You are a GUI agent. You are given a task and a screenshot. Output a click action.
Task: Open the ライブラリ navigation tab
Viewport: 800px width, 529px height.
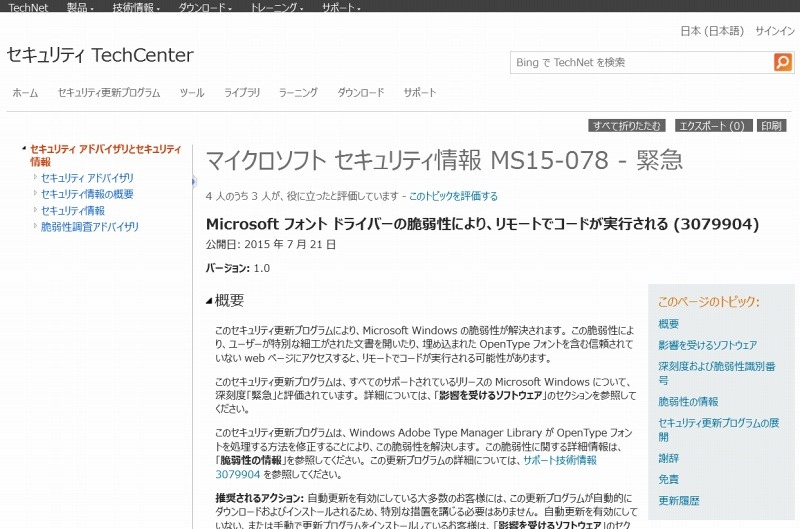242,93
